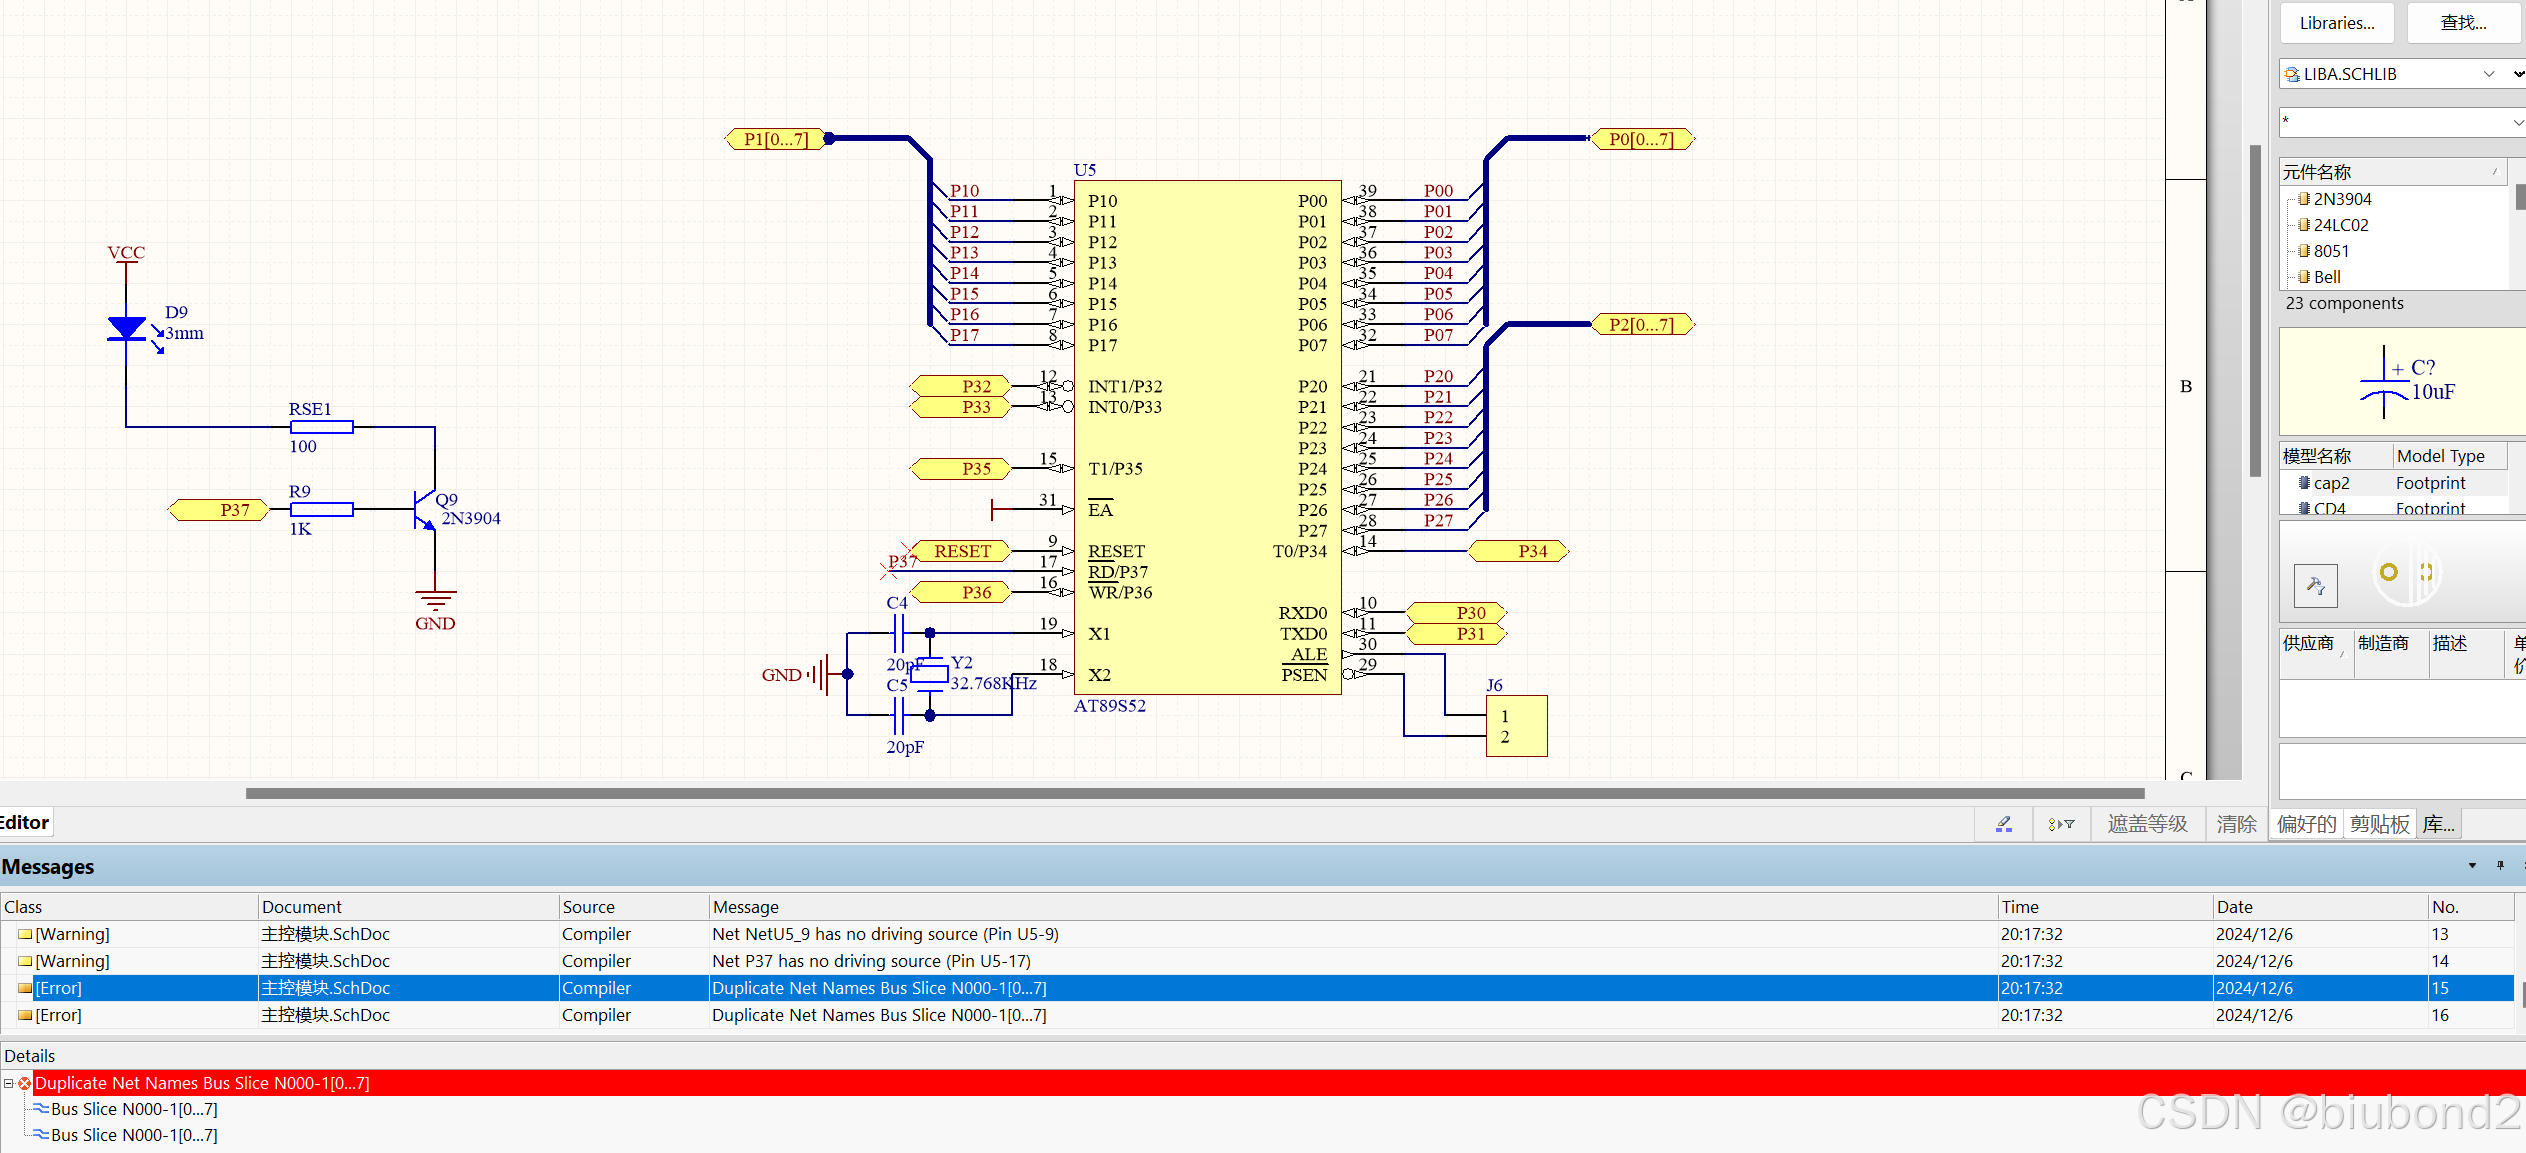Click the Libraries... button
2526x1153 pixels.
point(2337,22)
